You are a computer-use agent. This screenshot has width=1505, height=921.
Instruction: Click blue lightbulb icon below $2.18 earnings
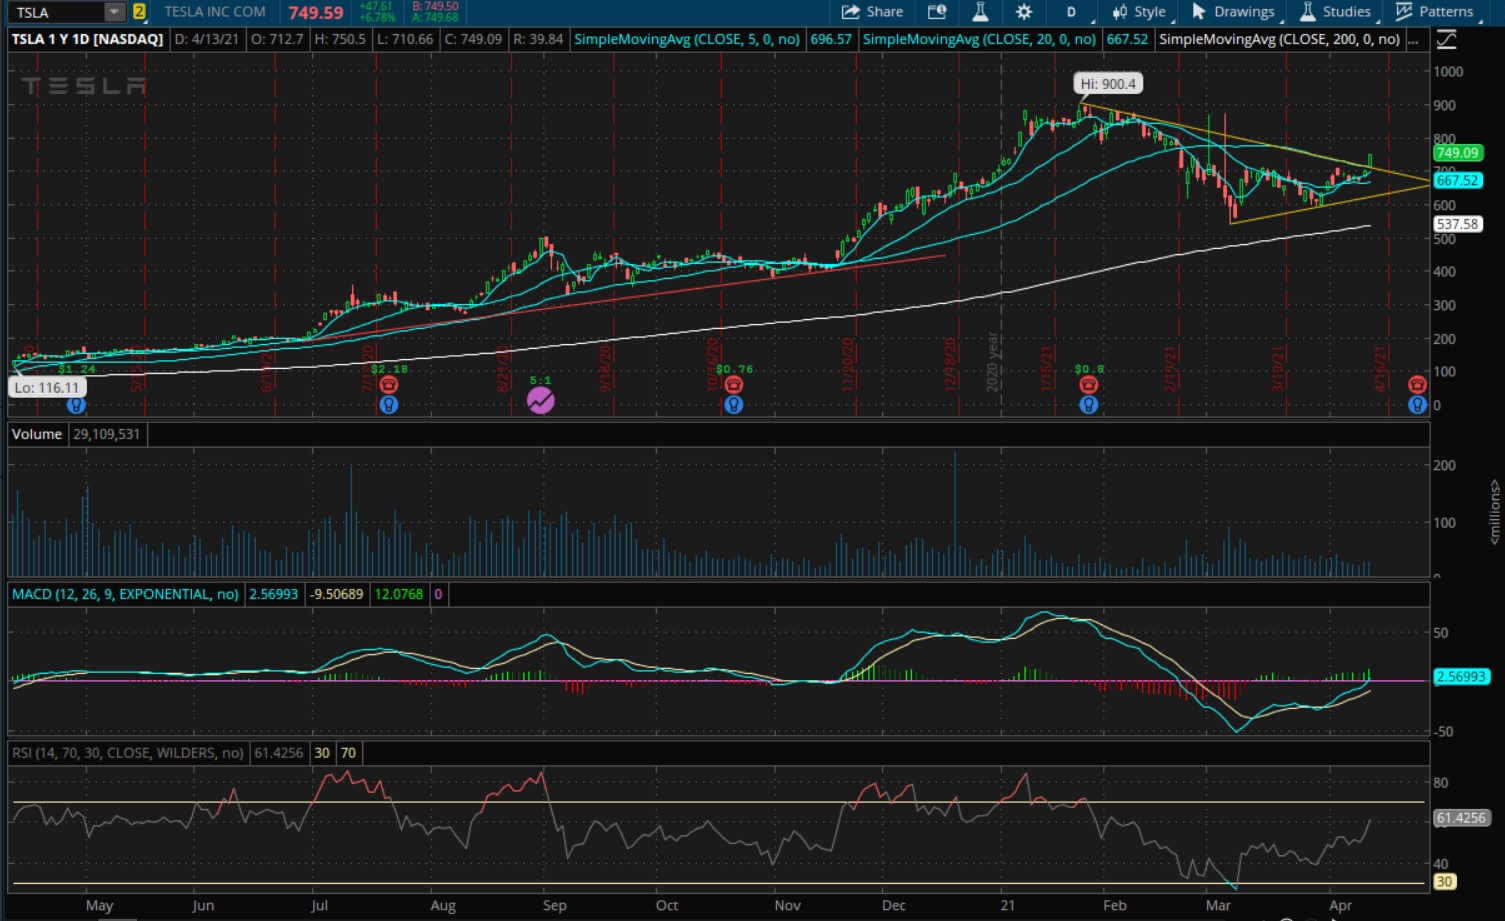tap(389, 405)
